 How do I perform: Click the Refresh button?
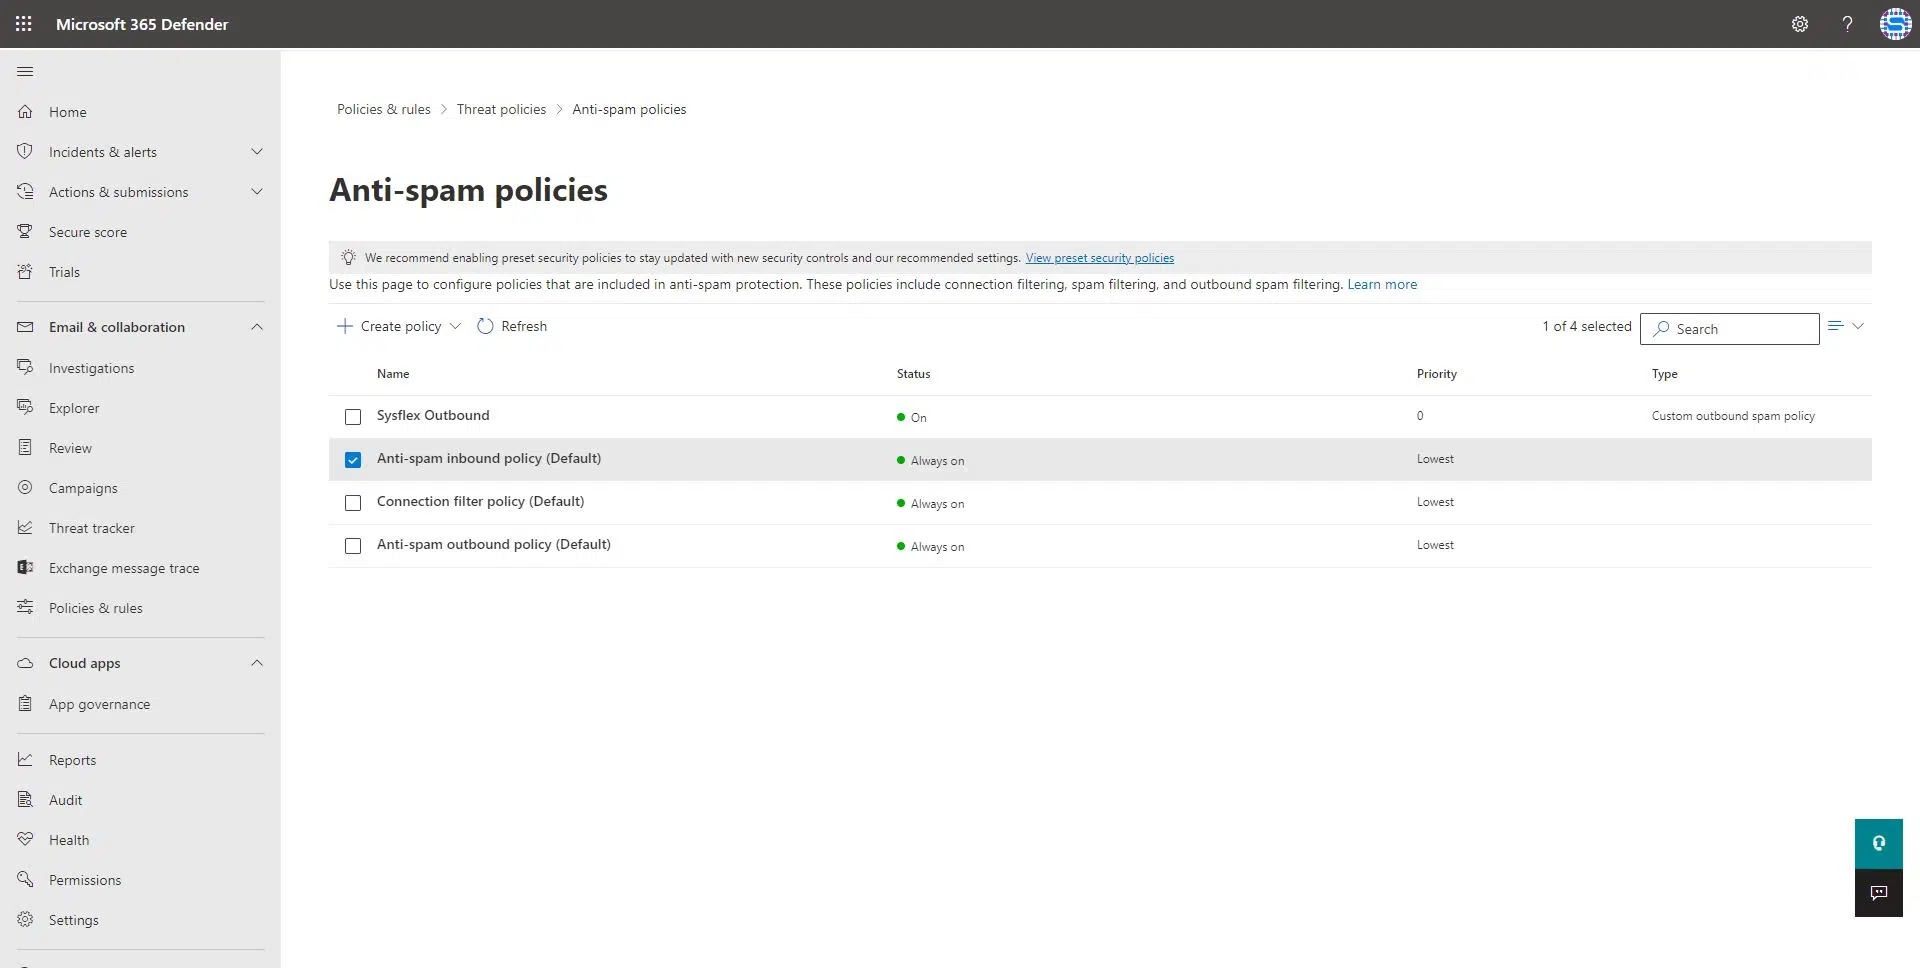(x=512, y=326)
